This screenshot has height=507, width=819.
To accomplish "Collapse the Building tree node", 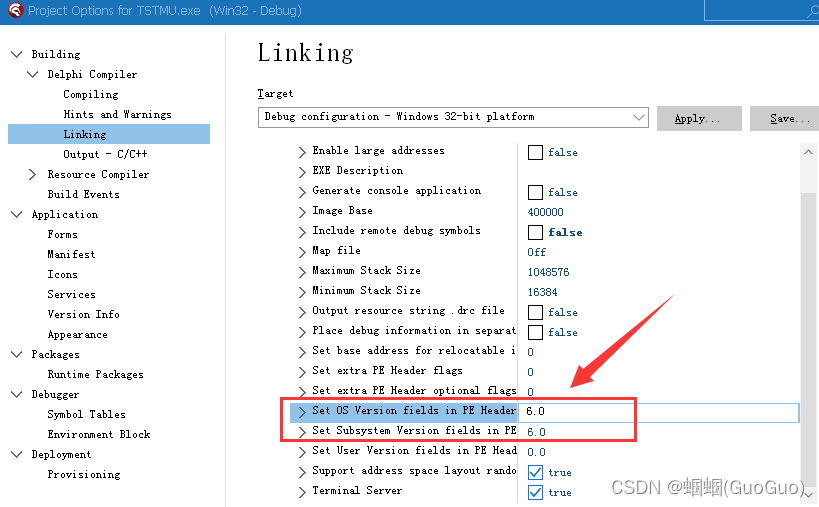I will pos(17,54).
